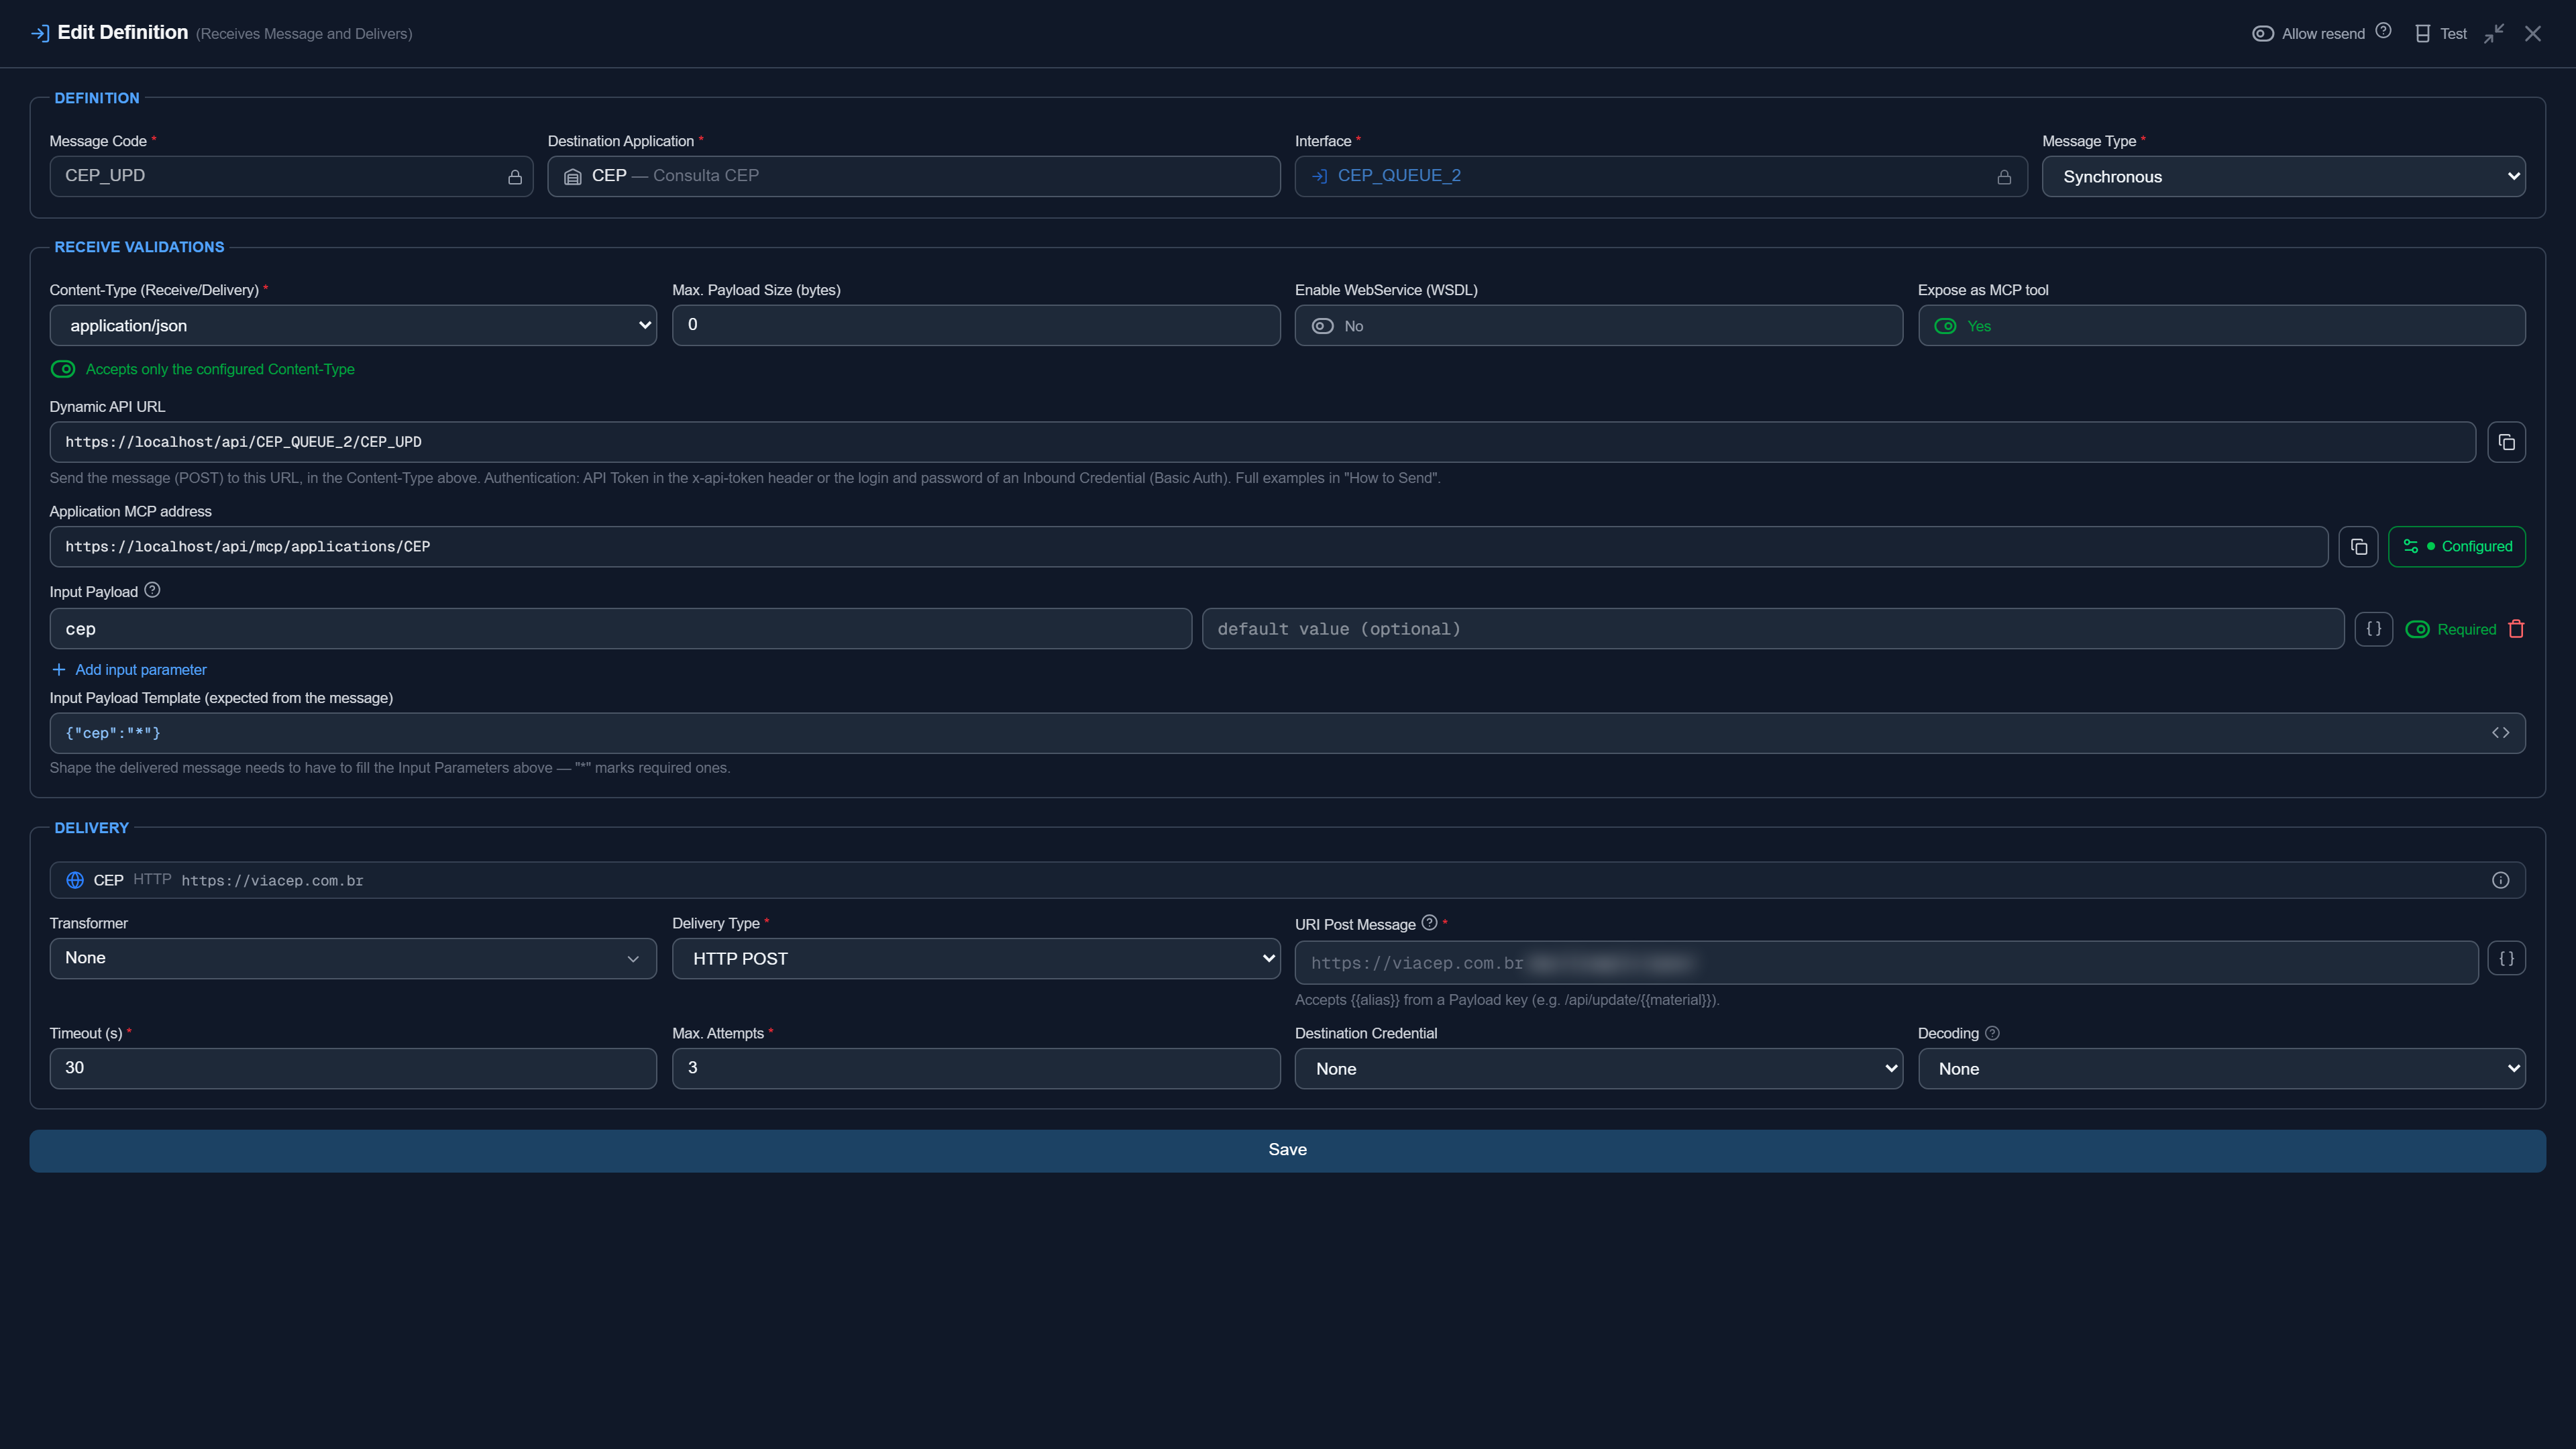Click the Input Payload Template text field

(x=1287, y=733)
